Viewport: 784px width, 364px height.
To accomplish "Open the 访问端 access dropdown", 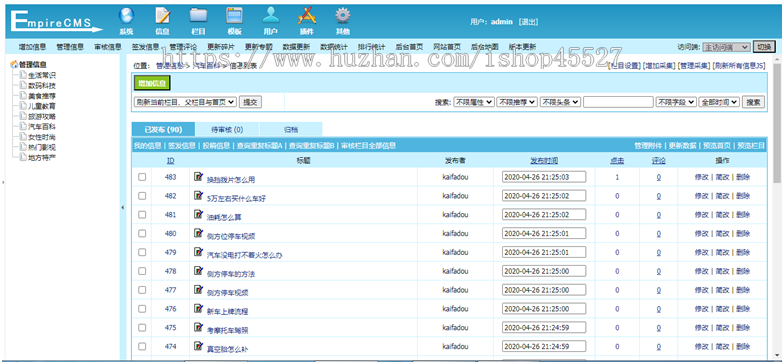I will [x=726, y=47].
